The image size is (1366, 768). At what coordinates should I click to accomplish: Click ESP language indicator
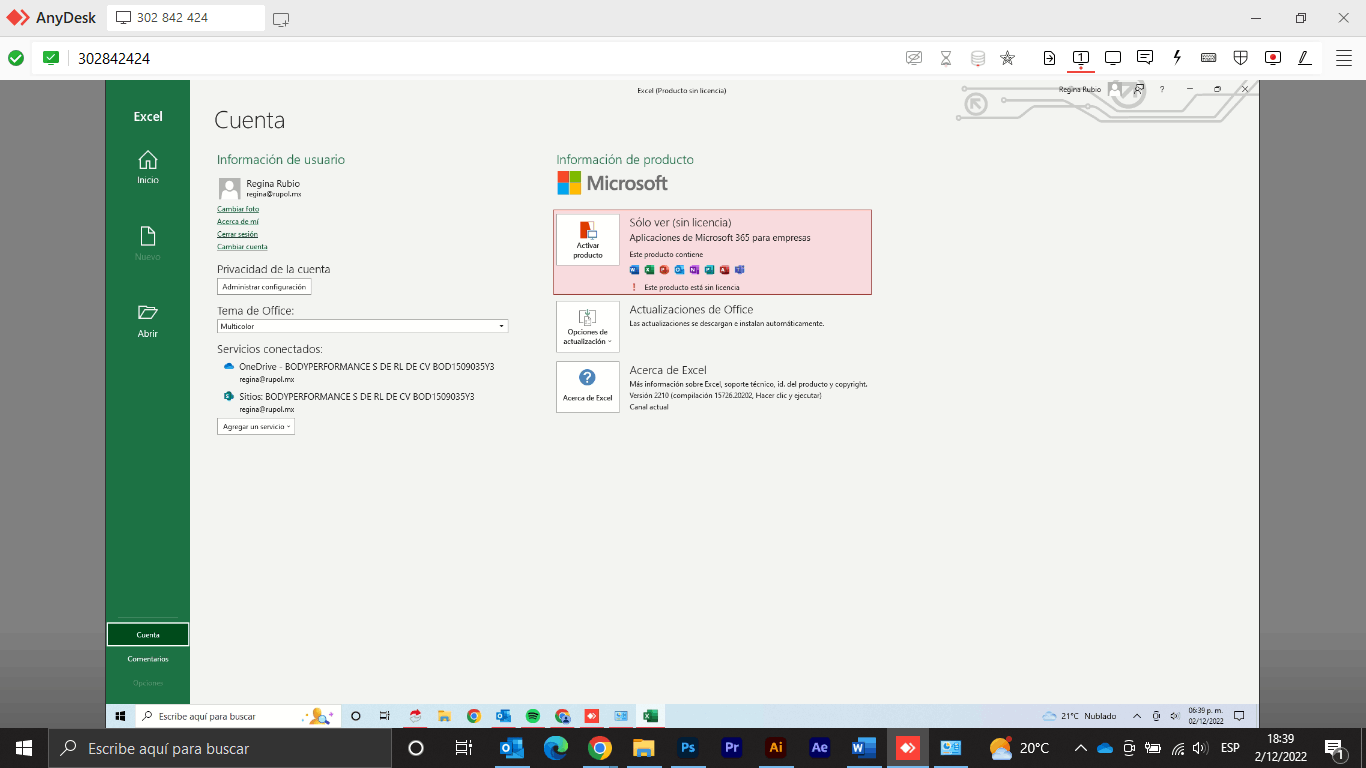(x=1230, y=748)
